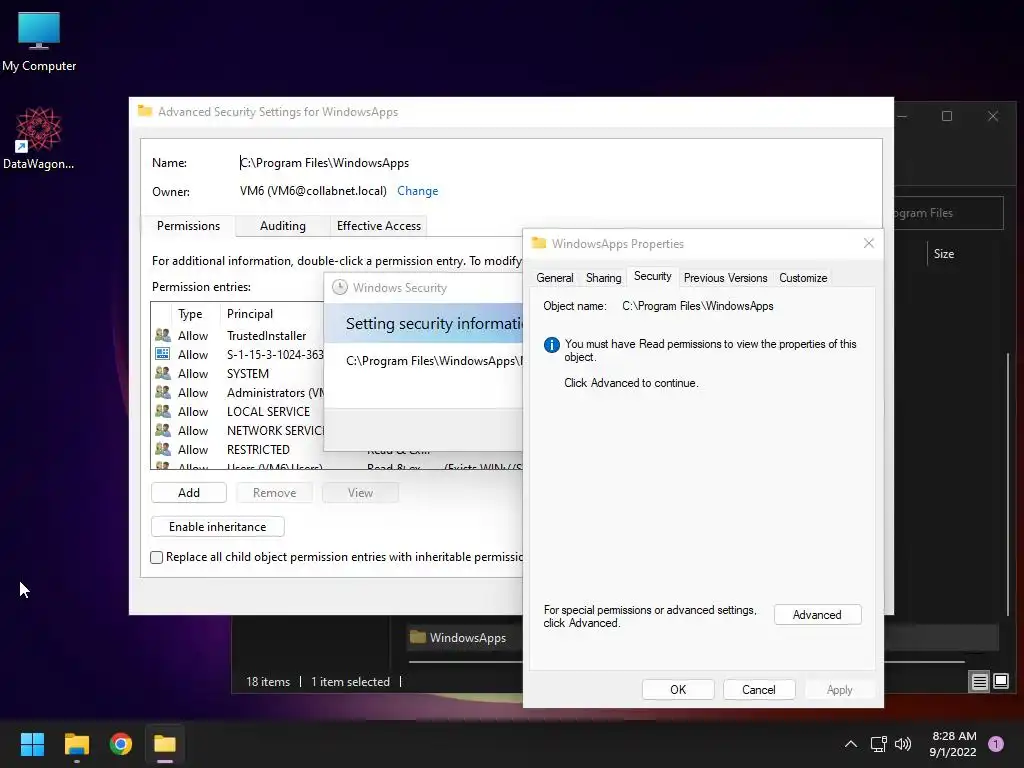Click Enable inheritance button

point(217,526)
